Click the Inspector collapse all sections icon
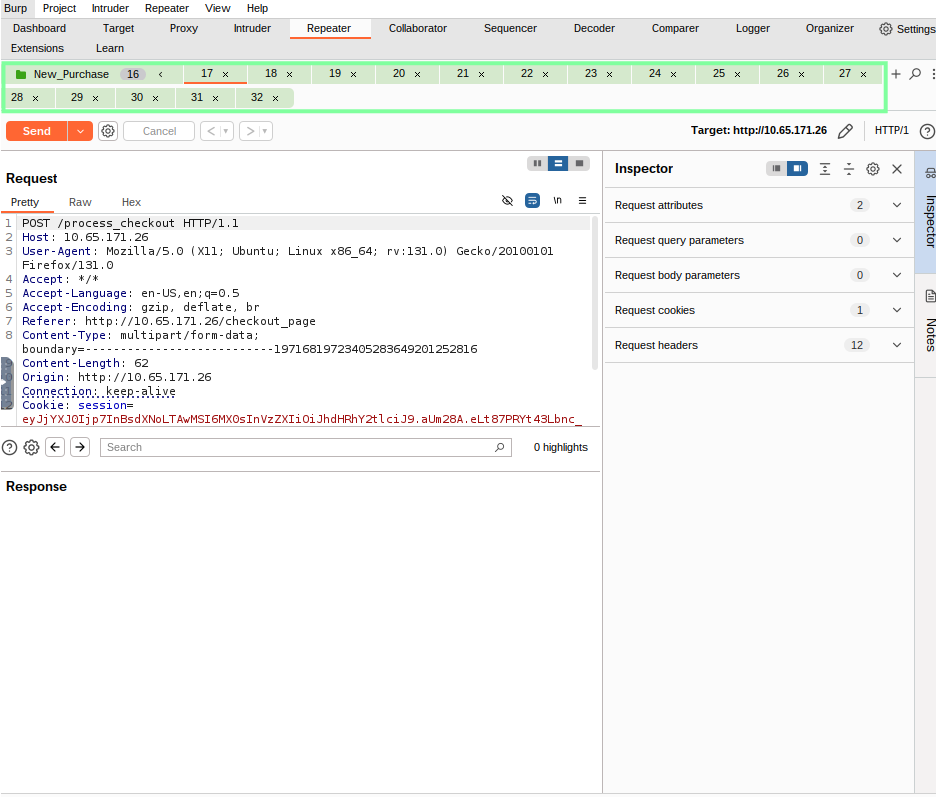 (x=849, y=169)
